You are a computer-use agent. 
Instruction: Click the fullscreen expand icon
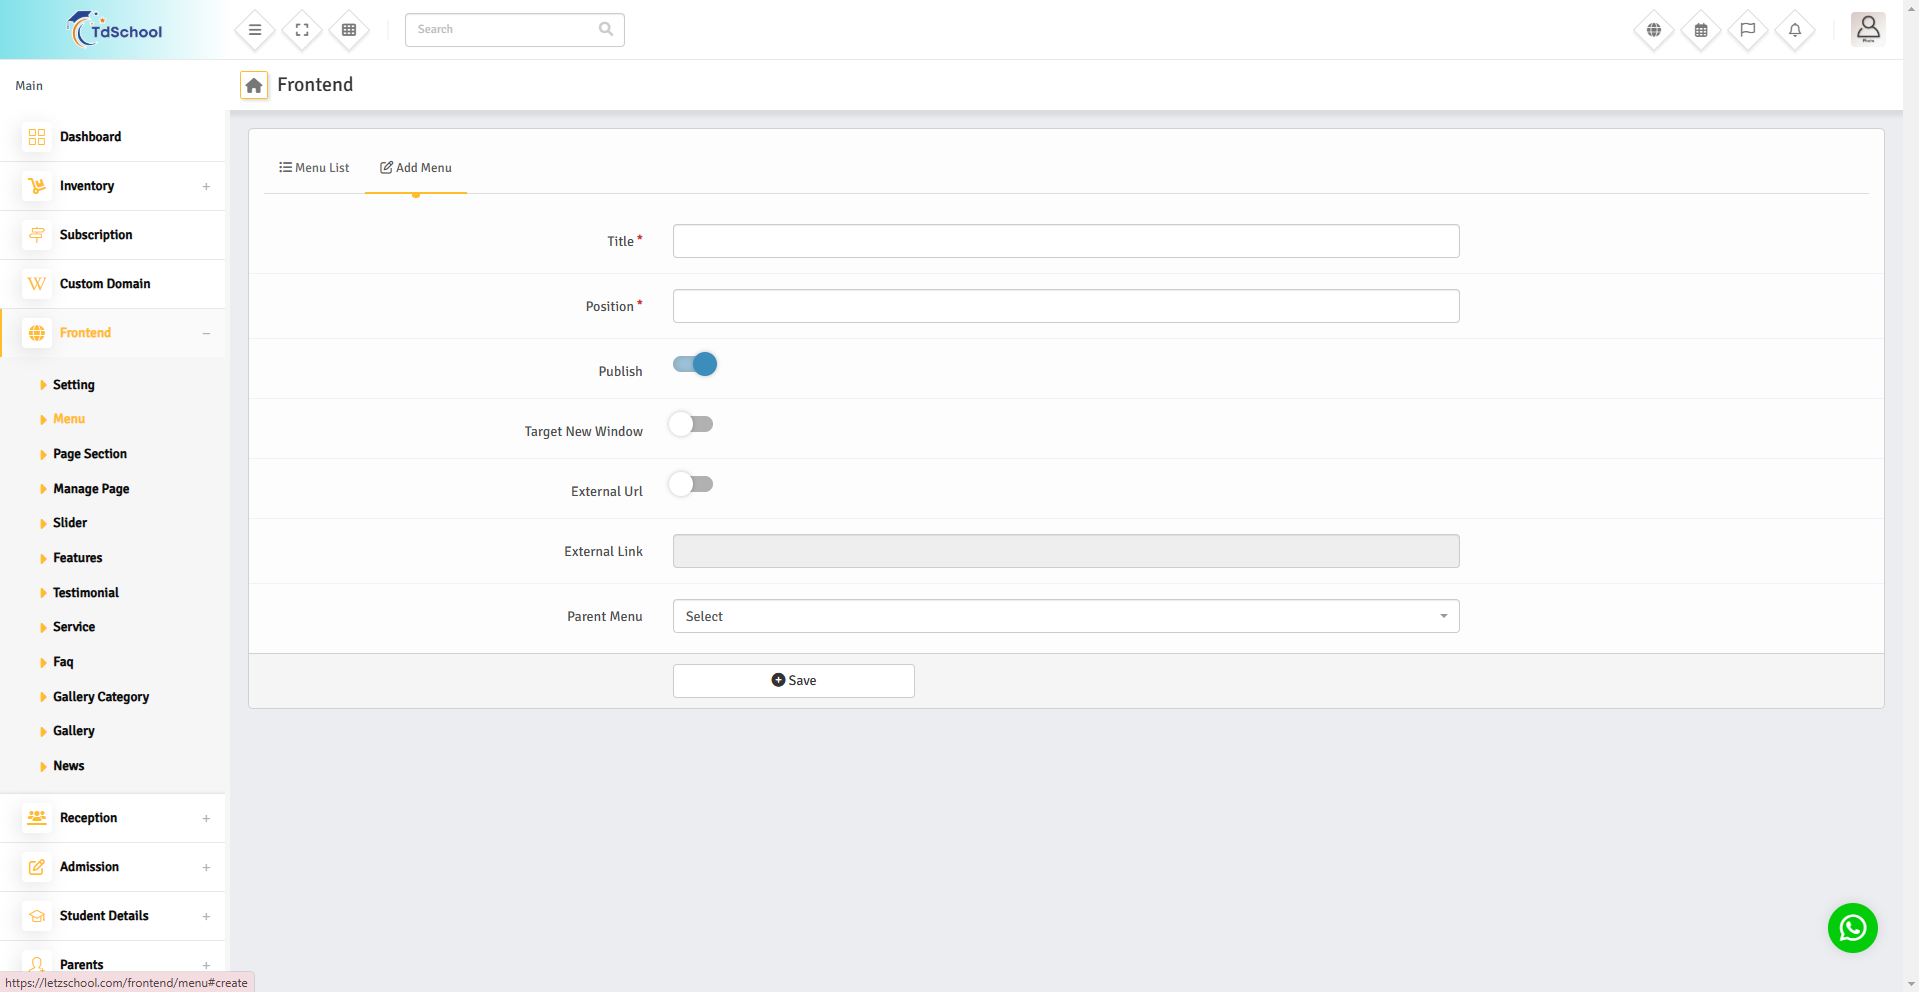[302, 30]
